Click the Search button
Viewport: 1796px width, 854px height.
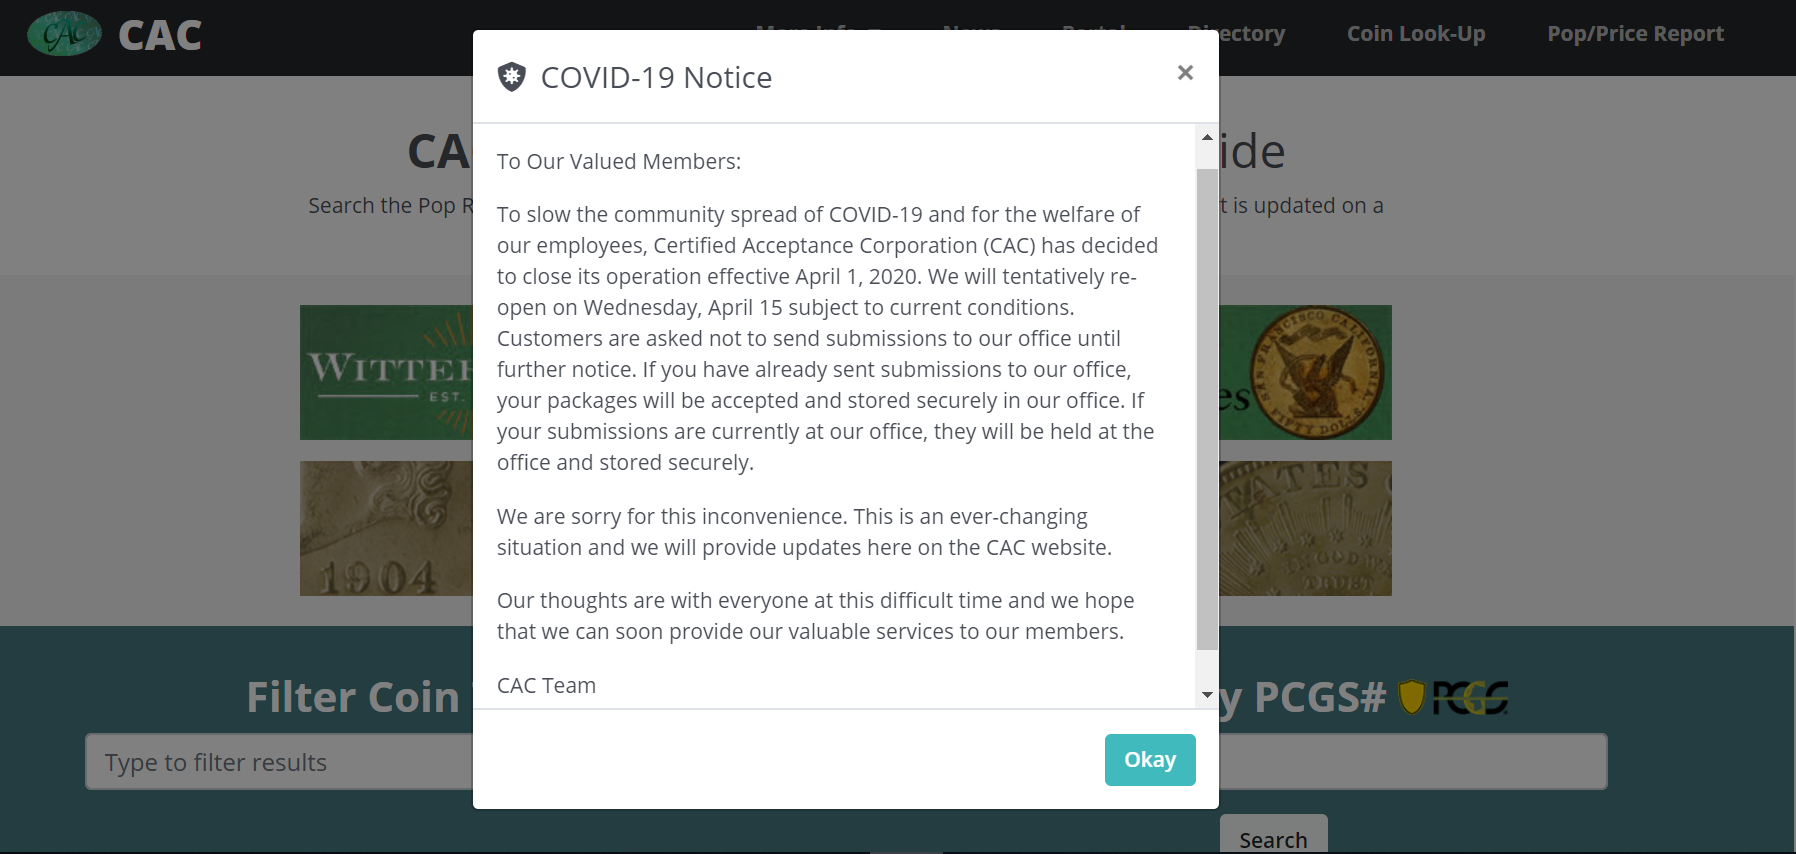pyautogui.click(x=1273, y=834)
